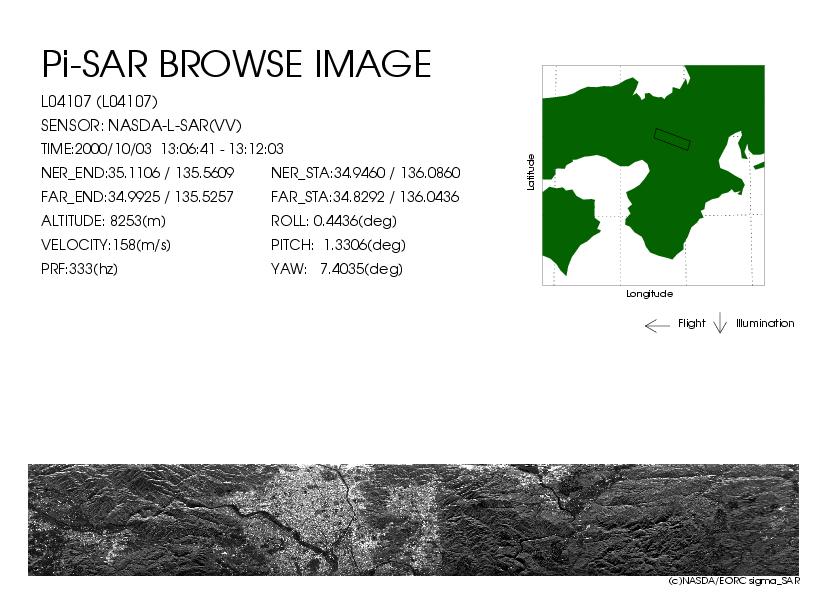Open the SAR browse image strip
The width and height of the screenshot is (822, 595).
414,520
